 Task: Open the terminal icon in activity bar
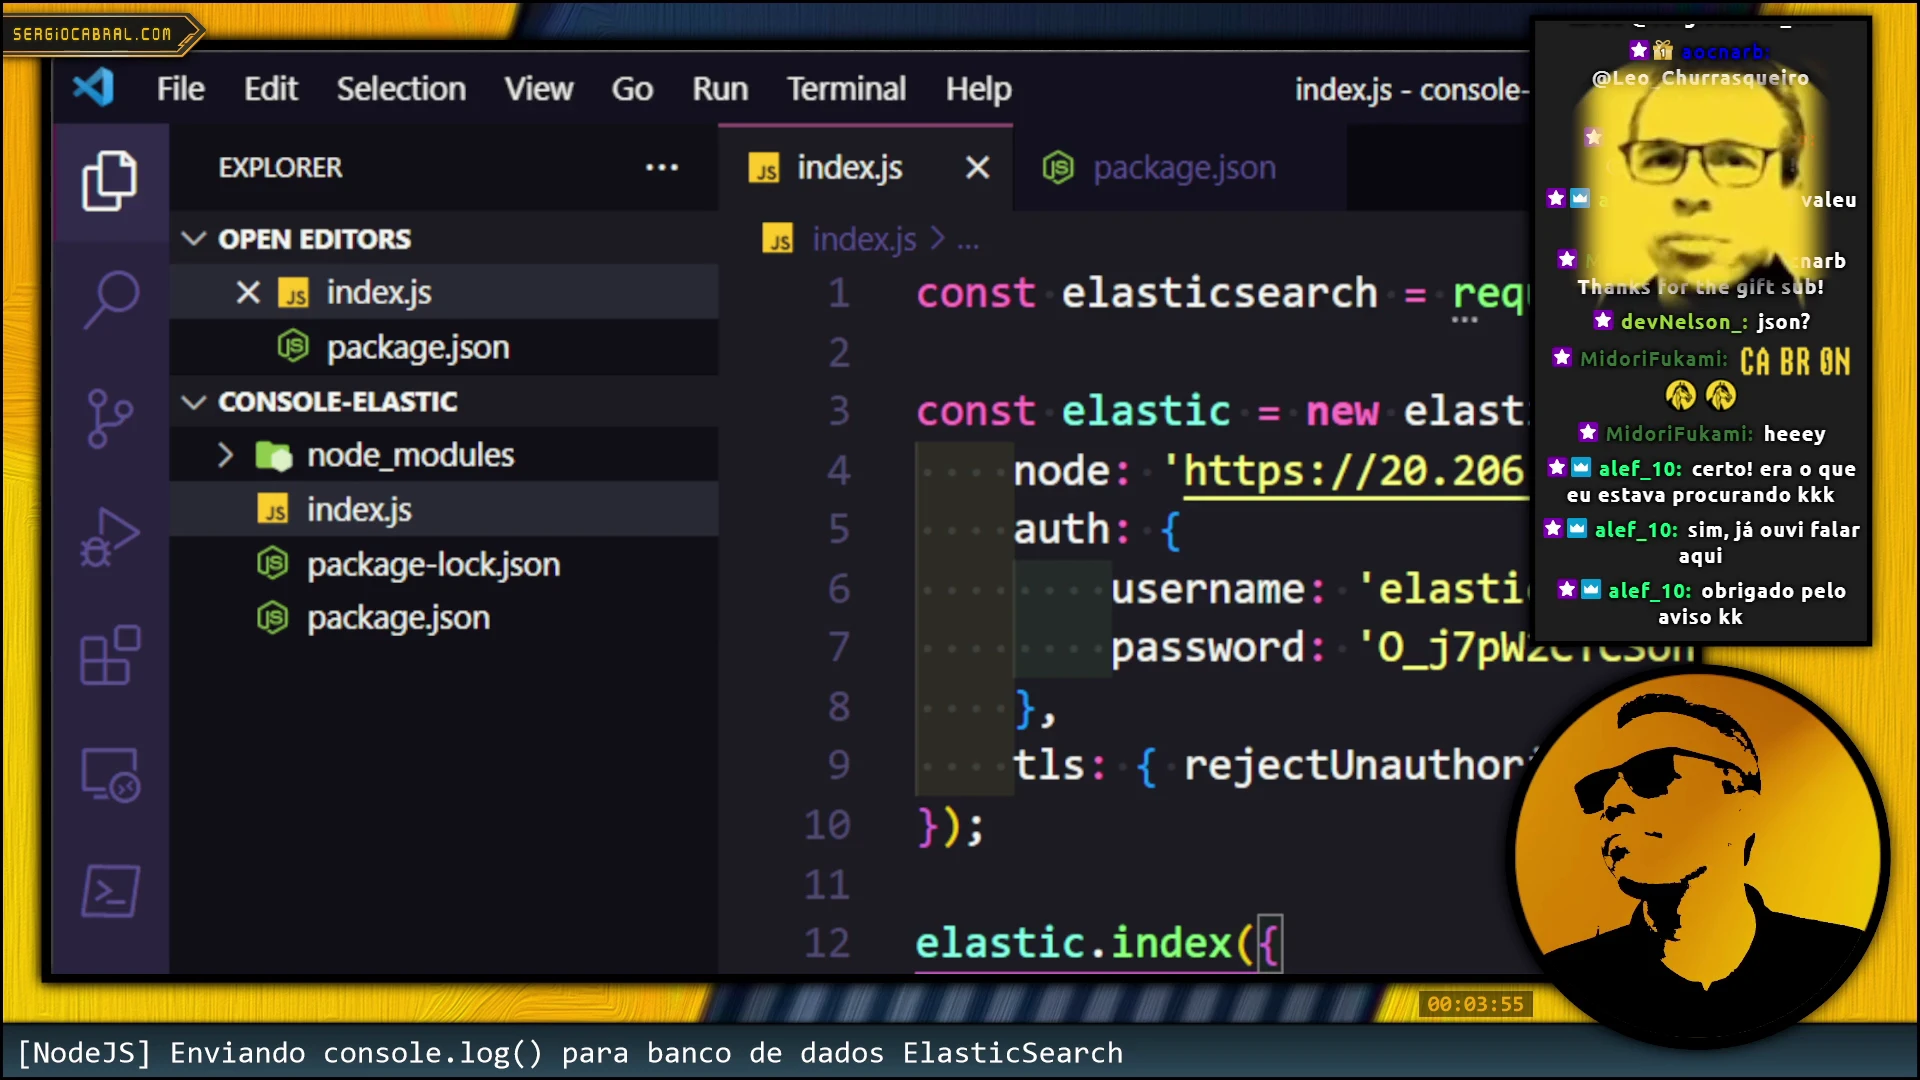[x=110, y=891]
